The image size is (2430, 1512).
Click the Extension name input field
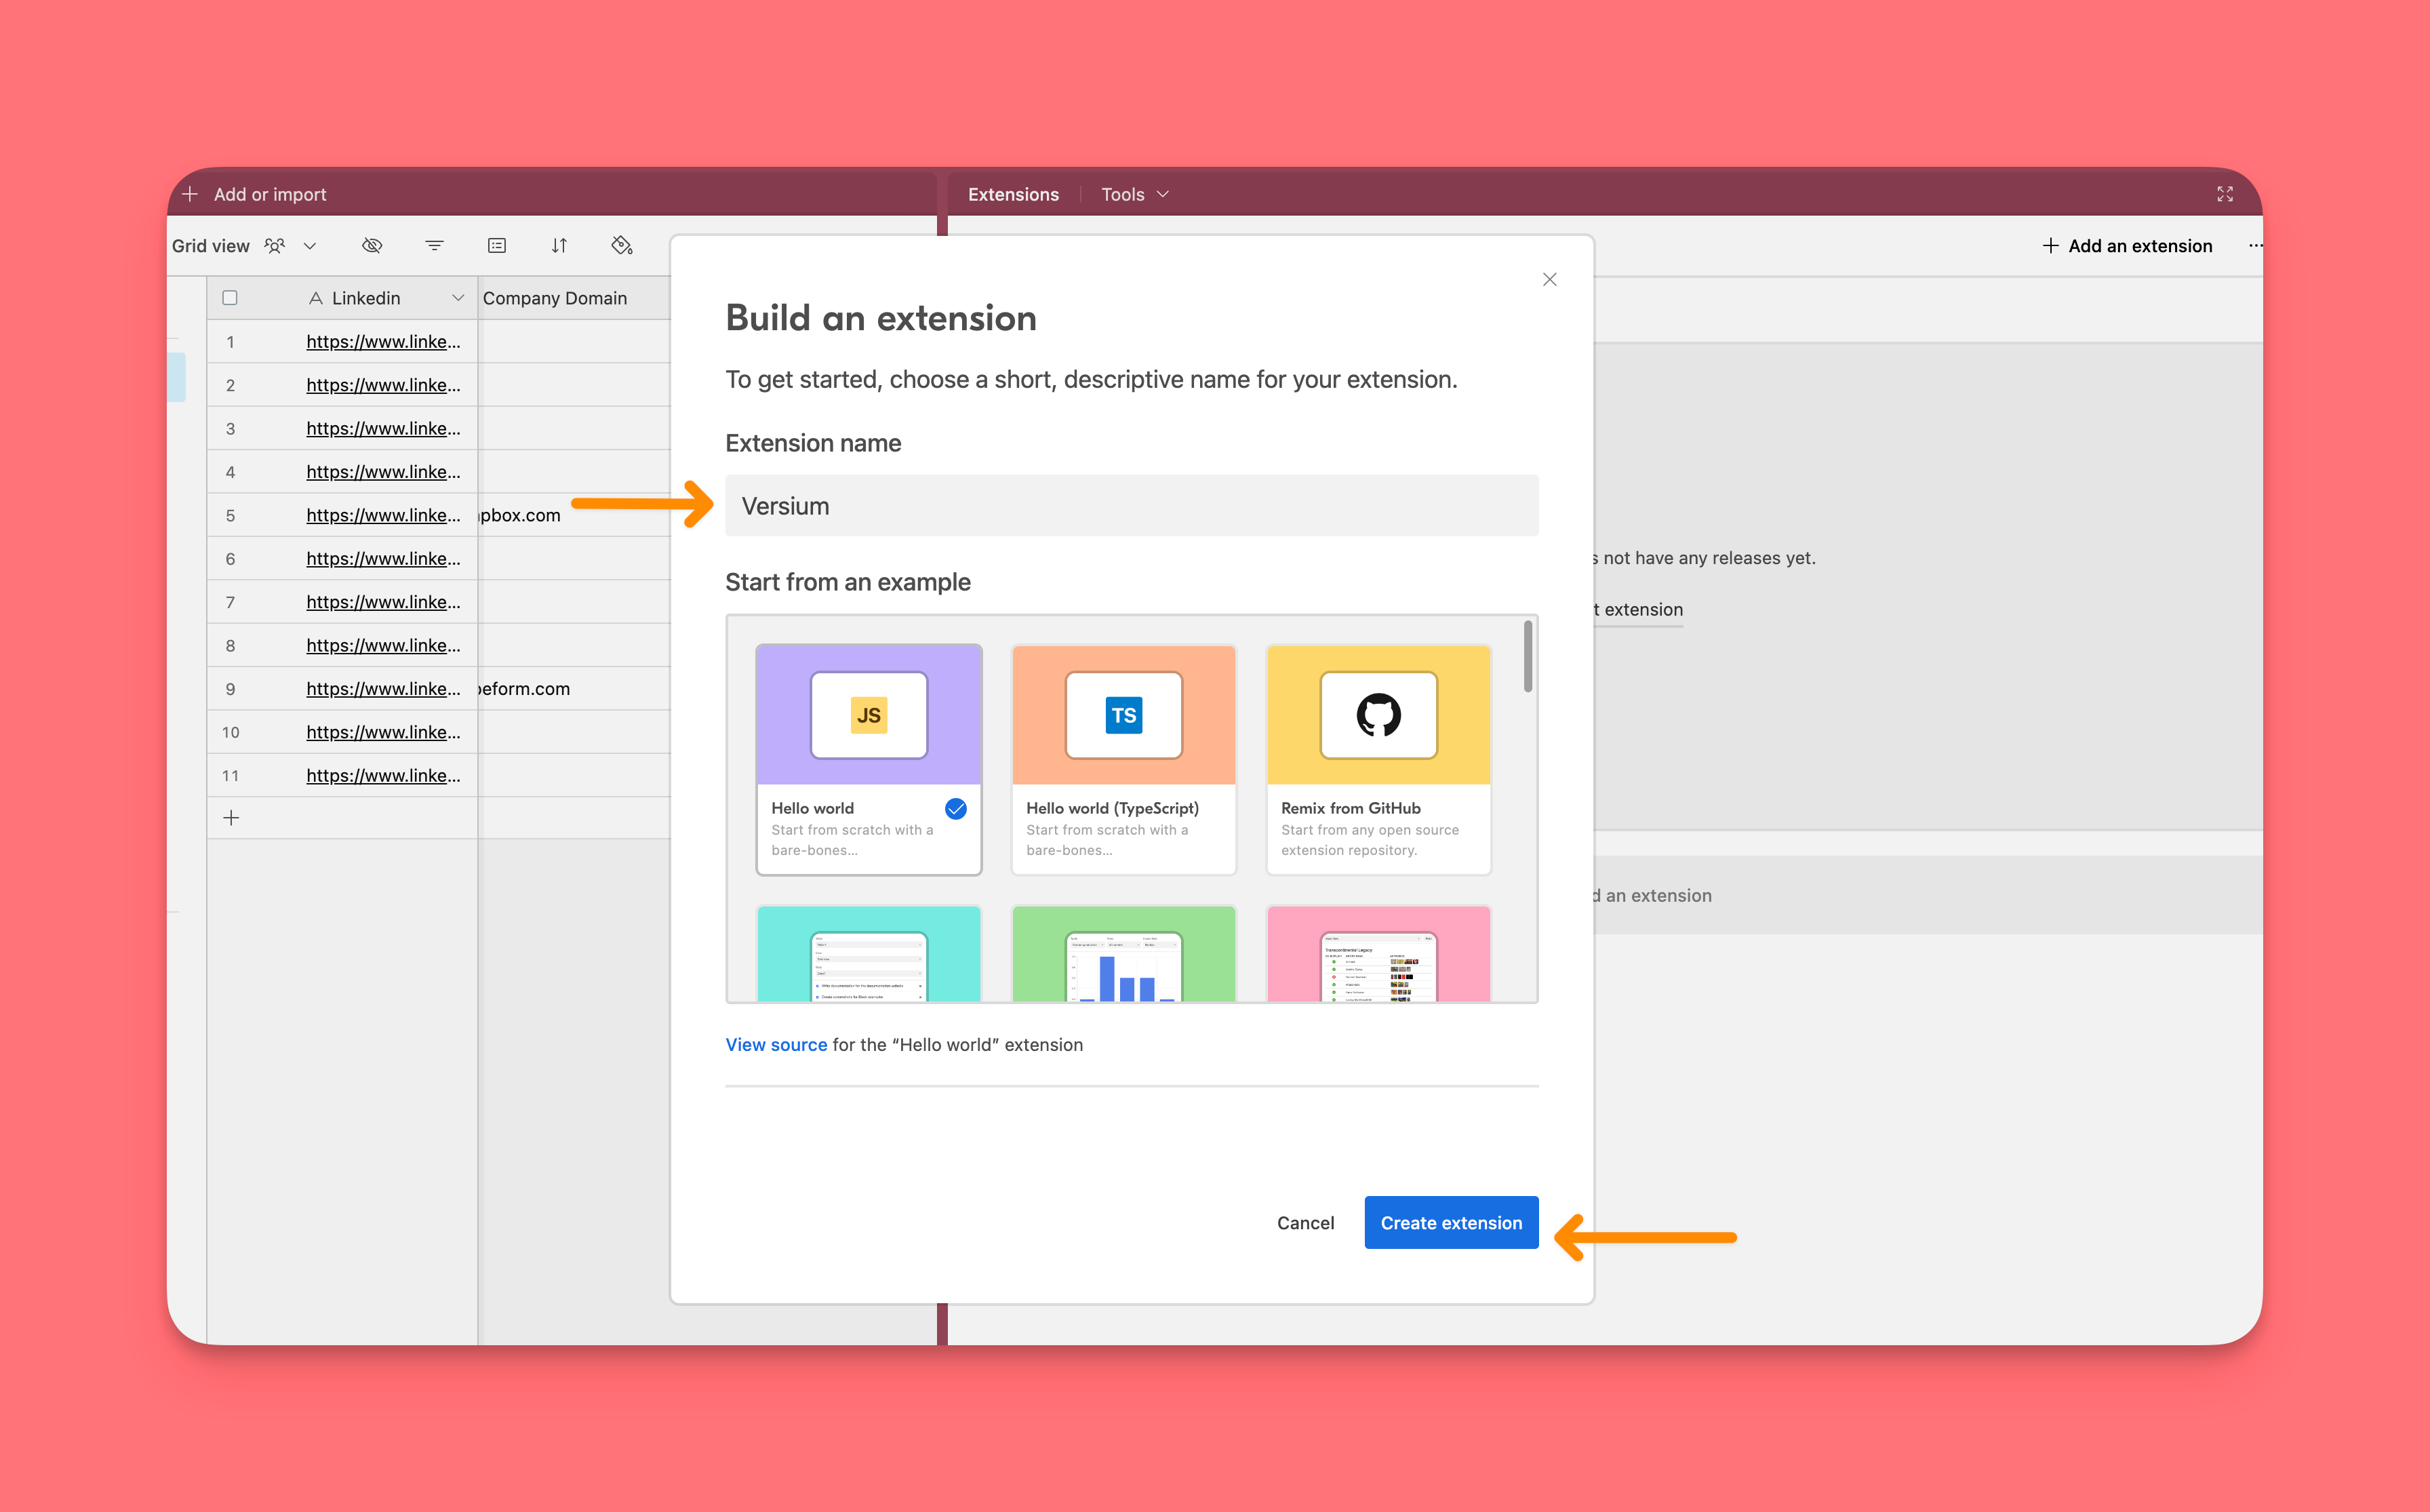coord(1131,506)
